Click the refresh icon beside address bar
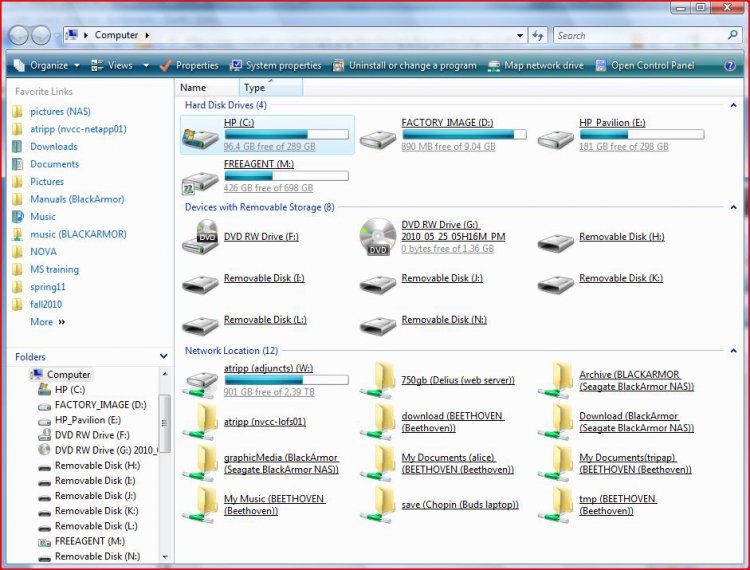 [538, 35]
